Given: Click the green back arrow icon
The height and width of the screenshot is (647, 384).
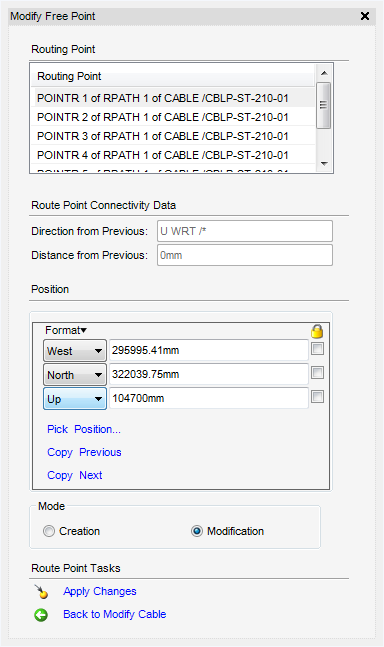Looking at the screenshot, I should click(x=41, y=615).
